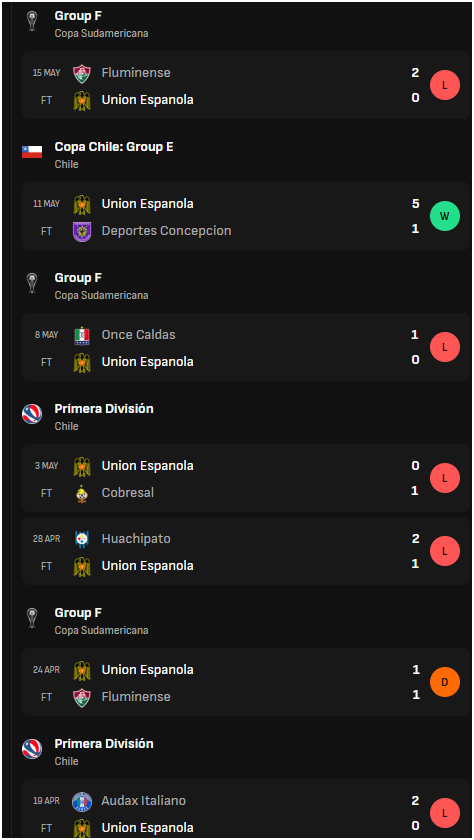Open the 28 Apr Huachipato match row
474x840 pixels.
click(246, 551)
